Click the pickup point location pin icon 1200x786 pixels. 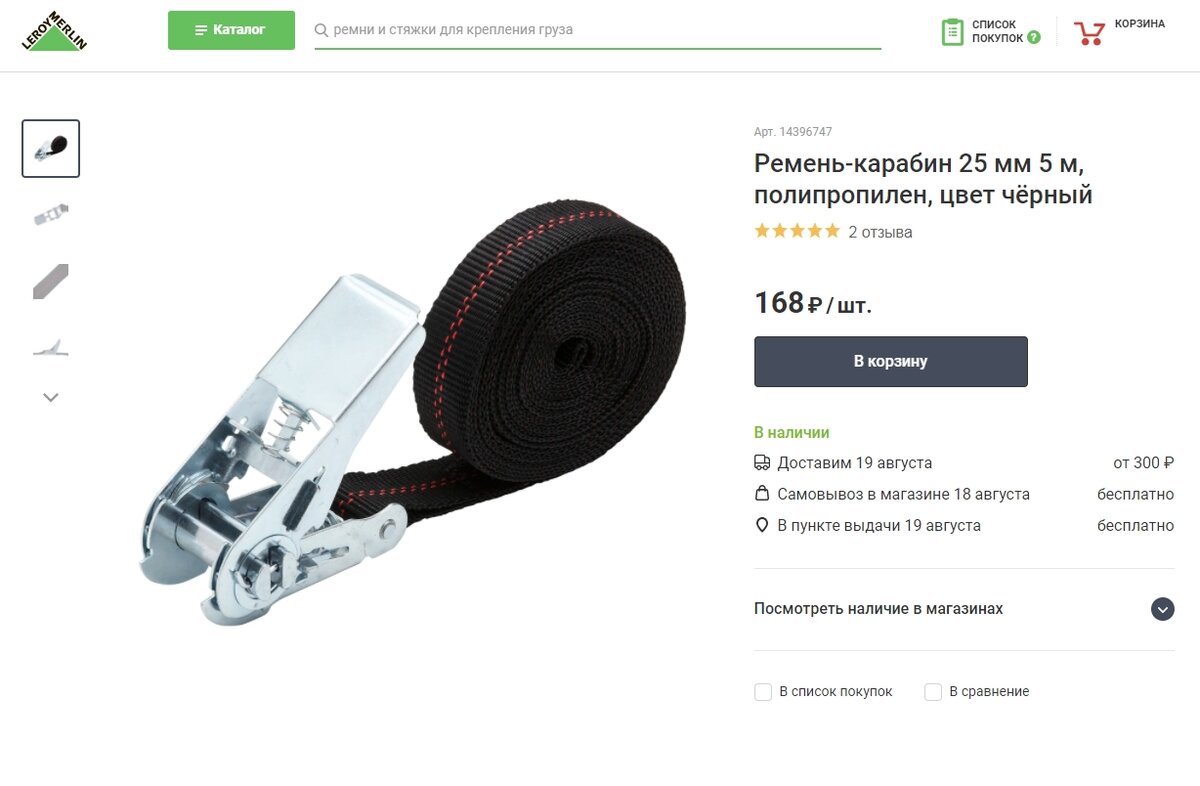pyautogui.click(x=762, y=525)
